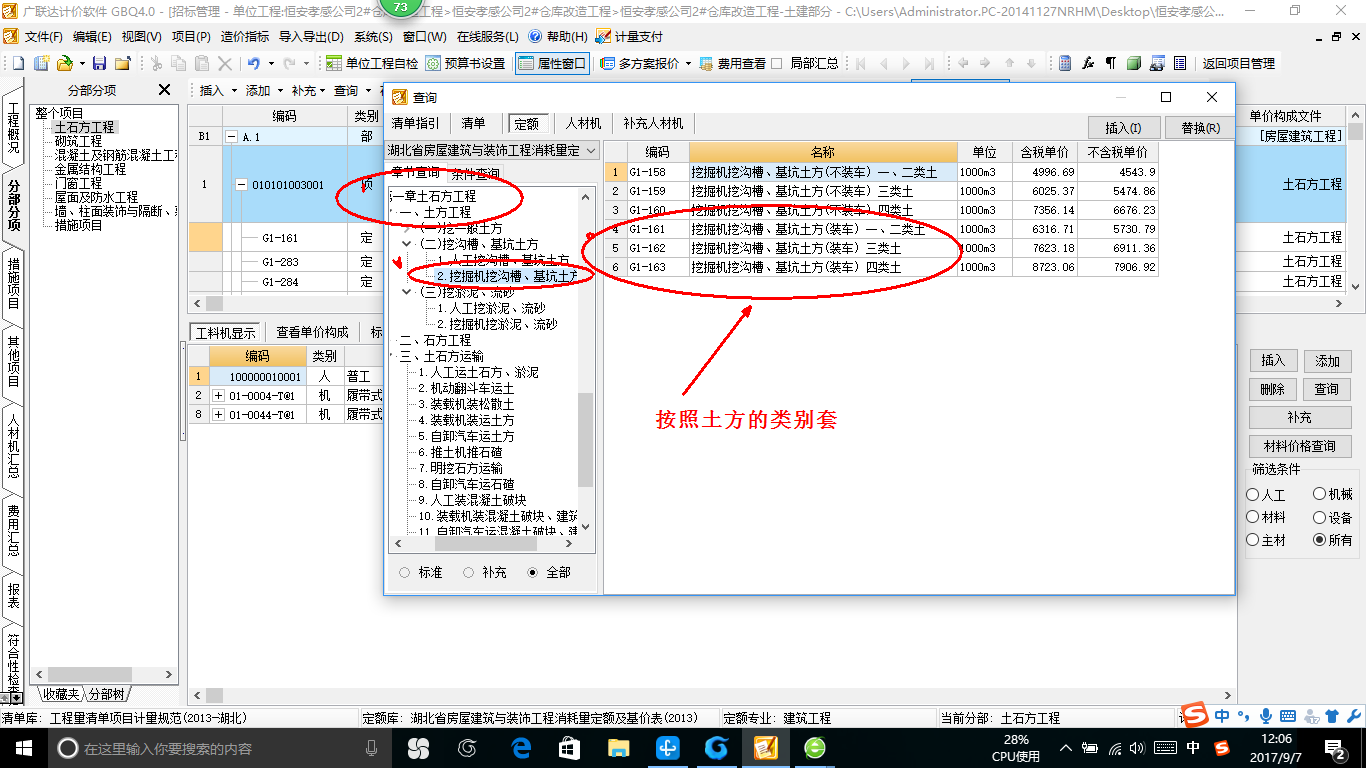Viewport: 1366px width, 768px height.
Task: Expand row 01-0004-T@1 in materials table
Action: pyautogui.click(x=218, y=395)
